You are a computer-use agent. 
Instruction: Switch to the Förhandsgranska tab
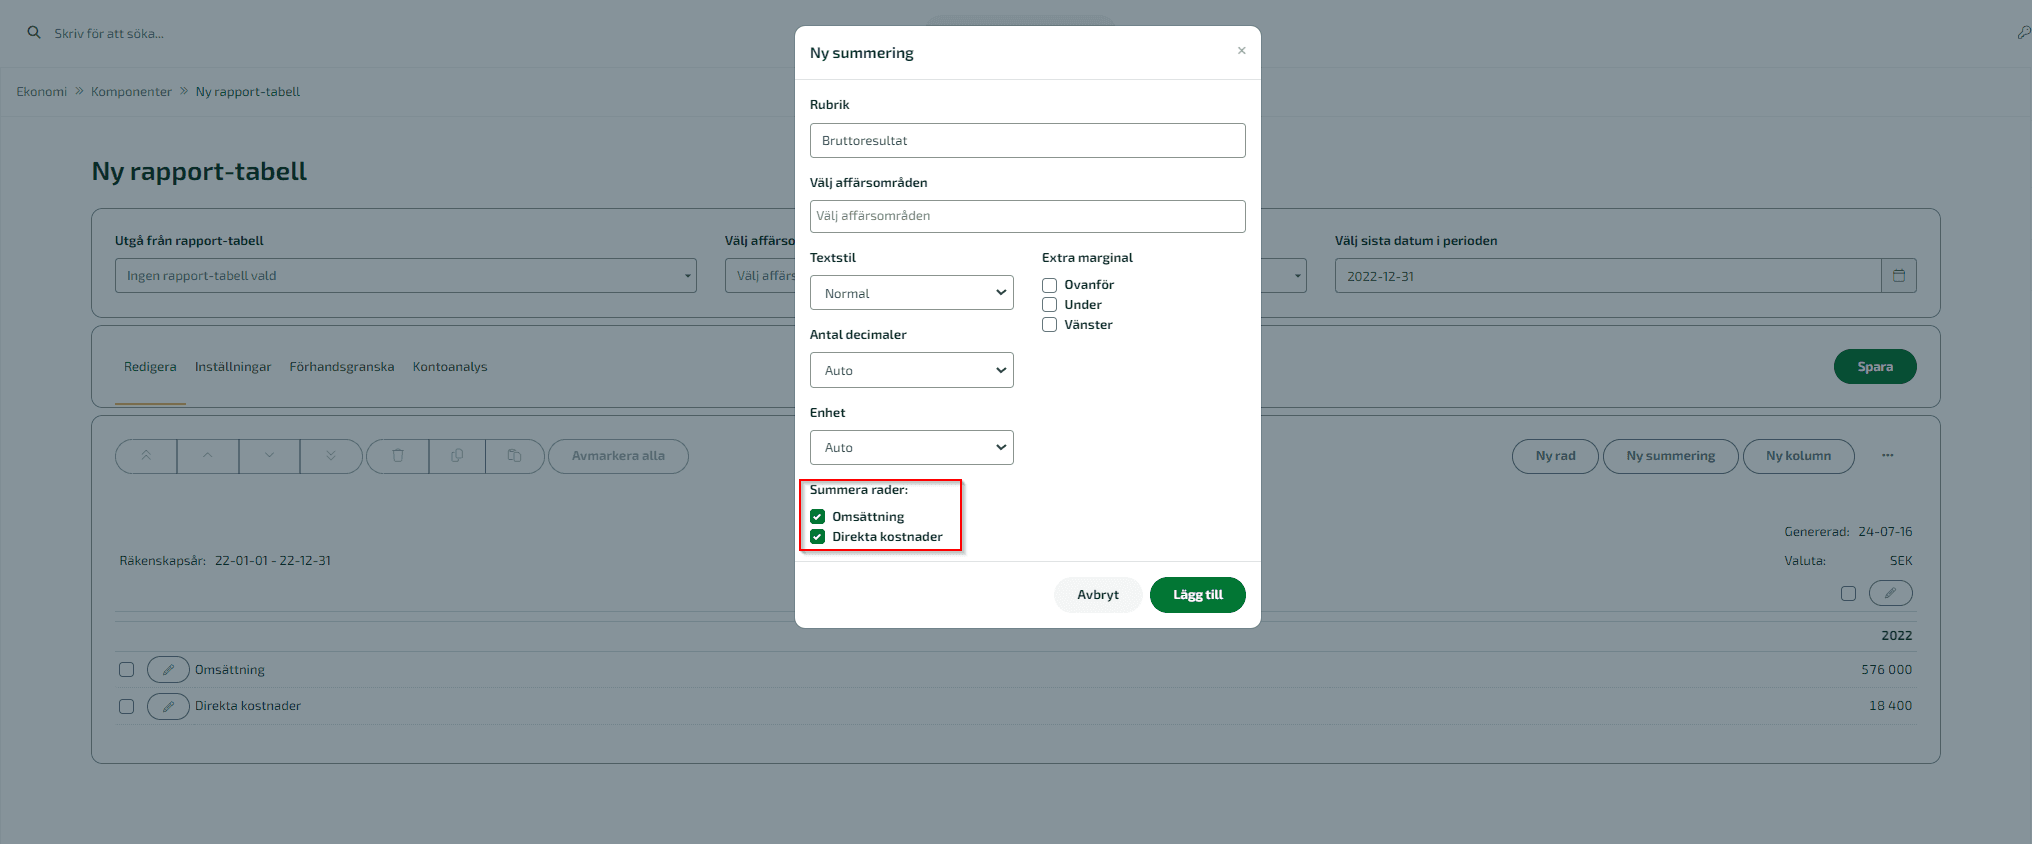pyautogui.click(x=342, y=367)
